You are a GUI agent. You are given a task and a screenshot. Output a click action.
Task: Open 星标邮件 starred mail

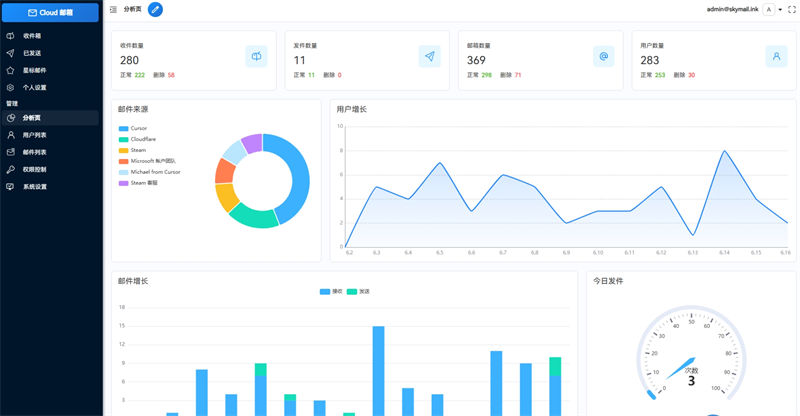click(35, 70)
